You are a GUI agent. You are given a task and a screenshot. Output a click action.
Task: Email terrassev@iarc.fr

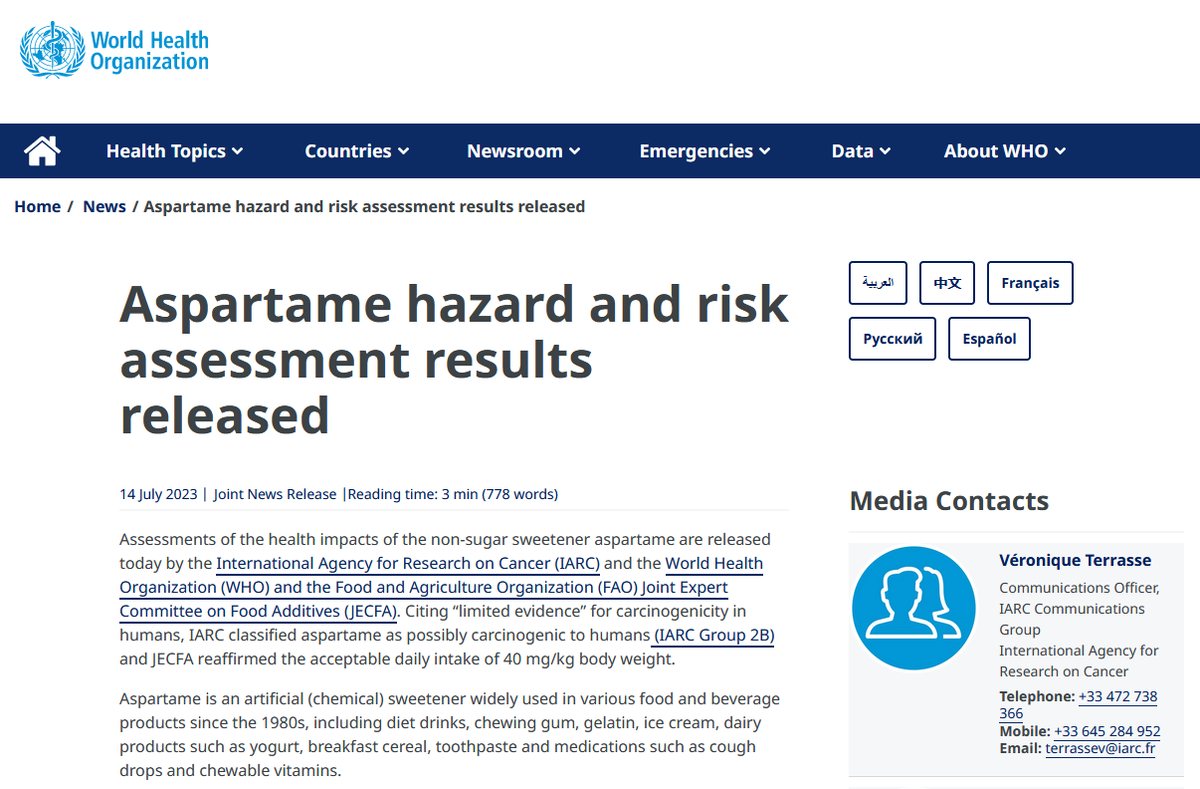point(1100,748)
